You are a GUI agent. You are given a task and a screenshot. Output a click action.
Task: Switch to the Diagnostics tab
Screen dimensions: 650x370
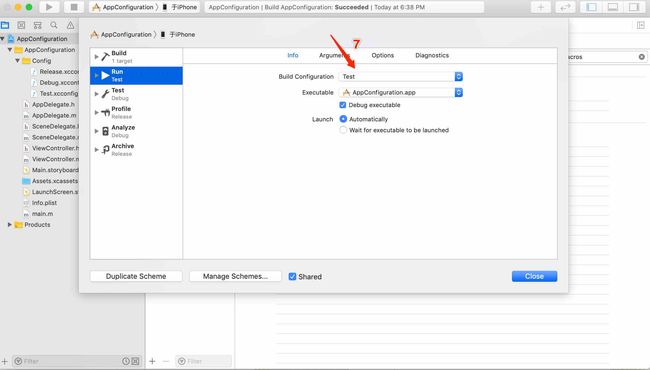click(432, 55)
